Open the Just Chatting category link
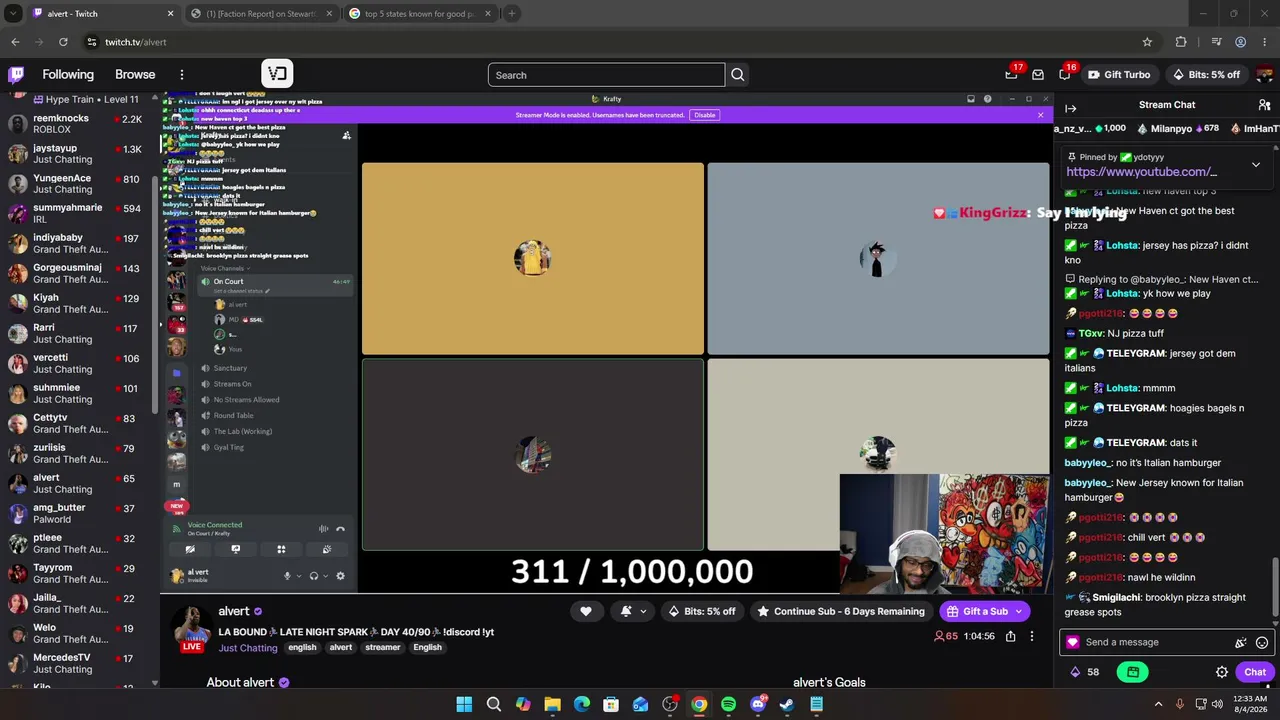1280x720 pixels. pos(248,648)
